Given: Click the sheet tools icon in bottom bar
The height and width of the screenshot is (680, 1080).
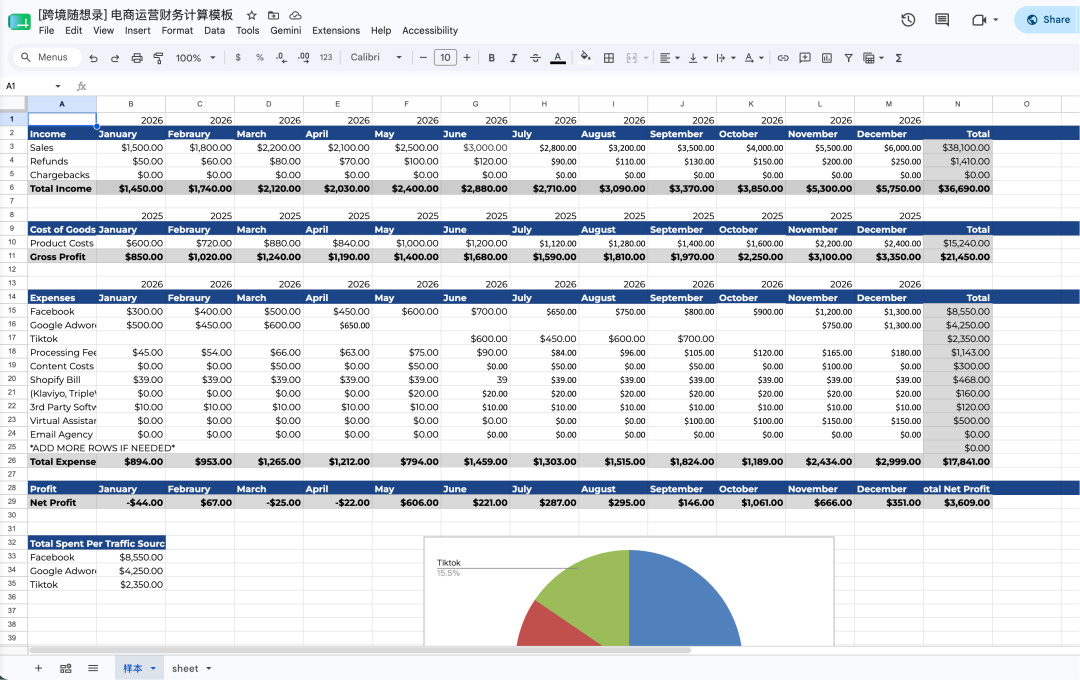Looking at the screenshot, I should point(65,668).
